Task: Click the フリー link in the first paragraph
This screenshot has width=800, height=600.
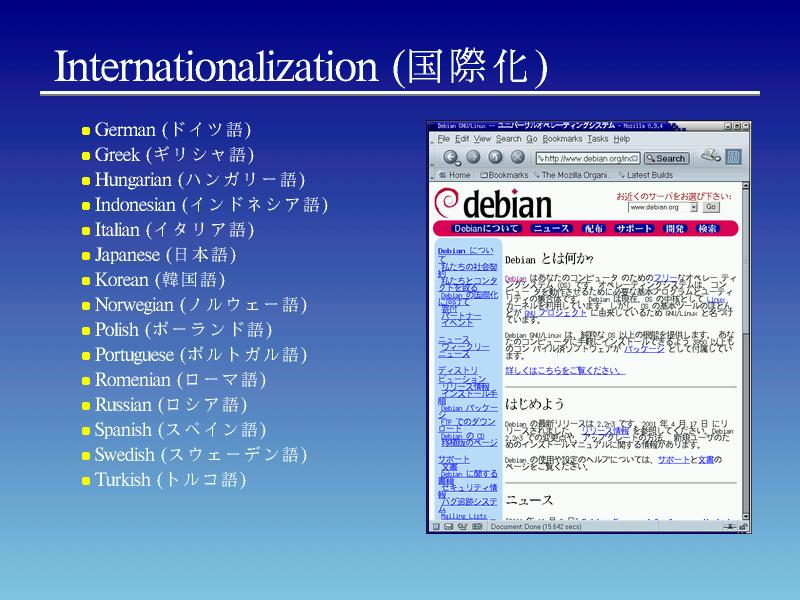Action: (x=665, y=278)
